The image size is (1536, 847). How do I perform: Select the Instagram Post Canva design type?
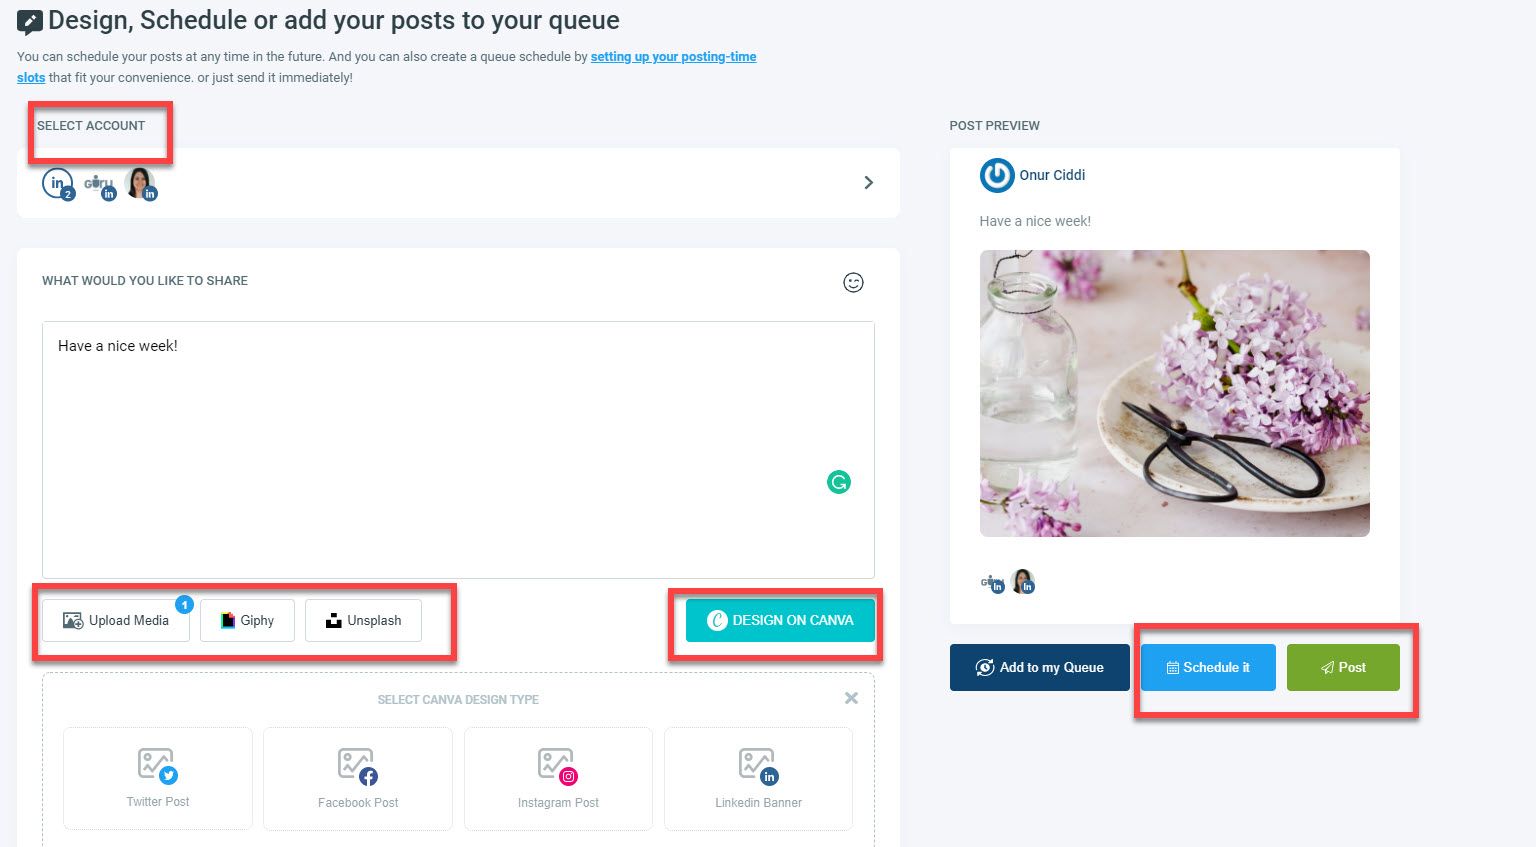pos(558,778)
